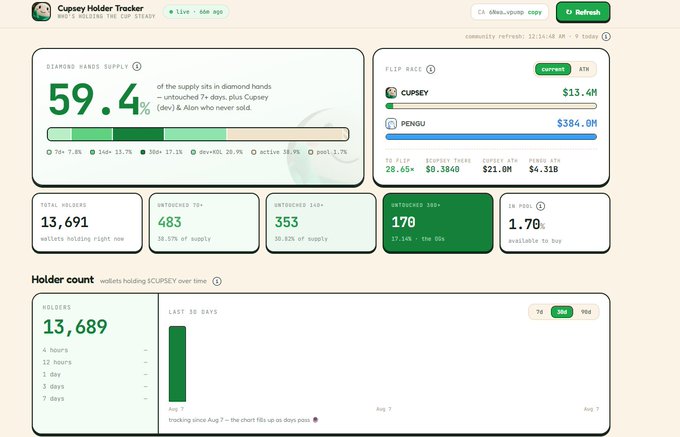Click the blue PENGU market cap bar
This screenshot has height=437, width=680.
491,137
